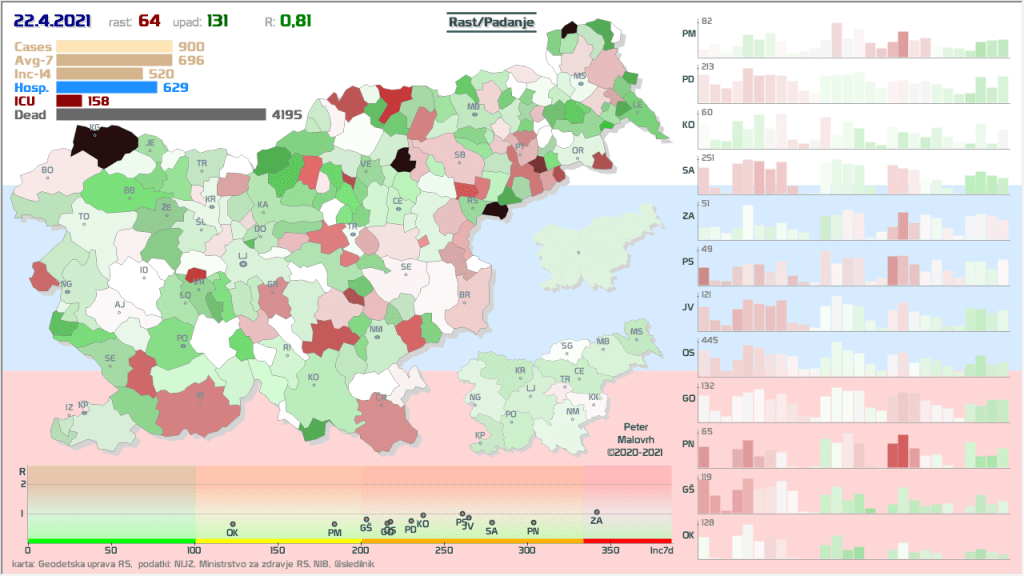Select the OK point in the scatter plot

[x=232, y=525]
